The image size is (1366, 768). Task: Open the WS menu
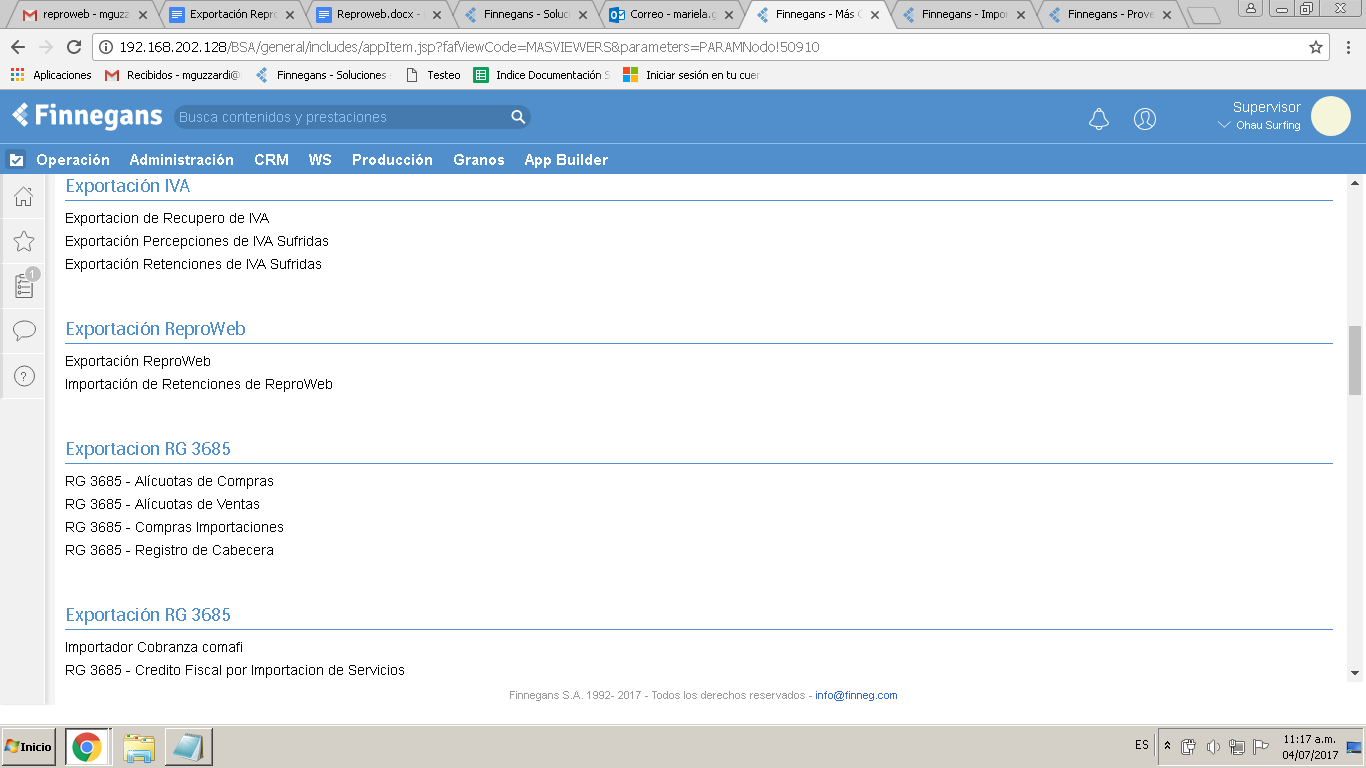coord(320,160)
